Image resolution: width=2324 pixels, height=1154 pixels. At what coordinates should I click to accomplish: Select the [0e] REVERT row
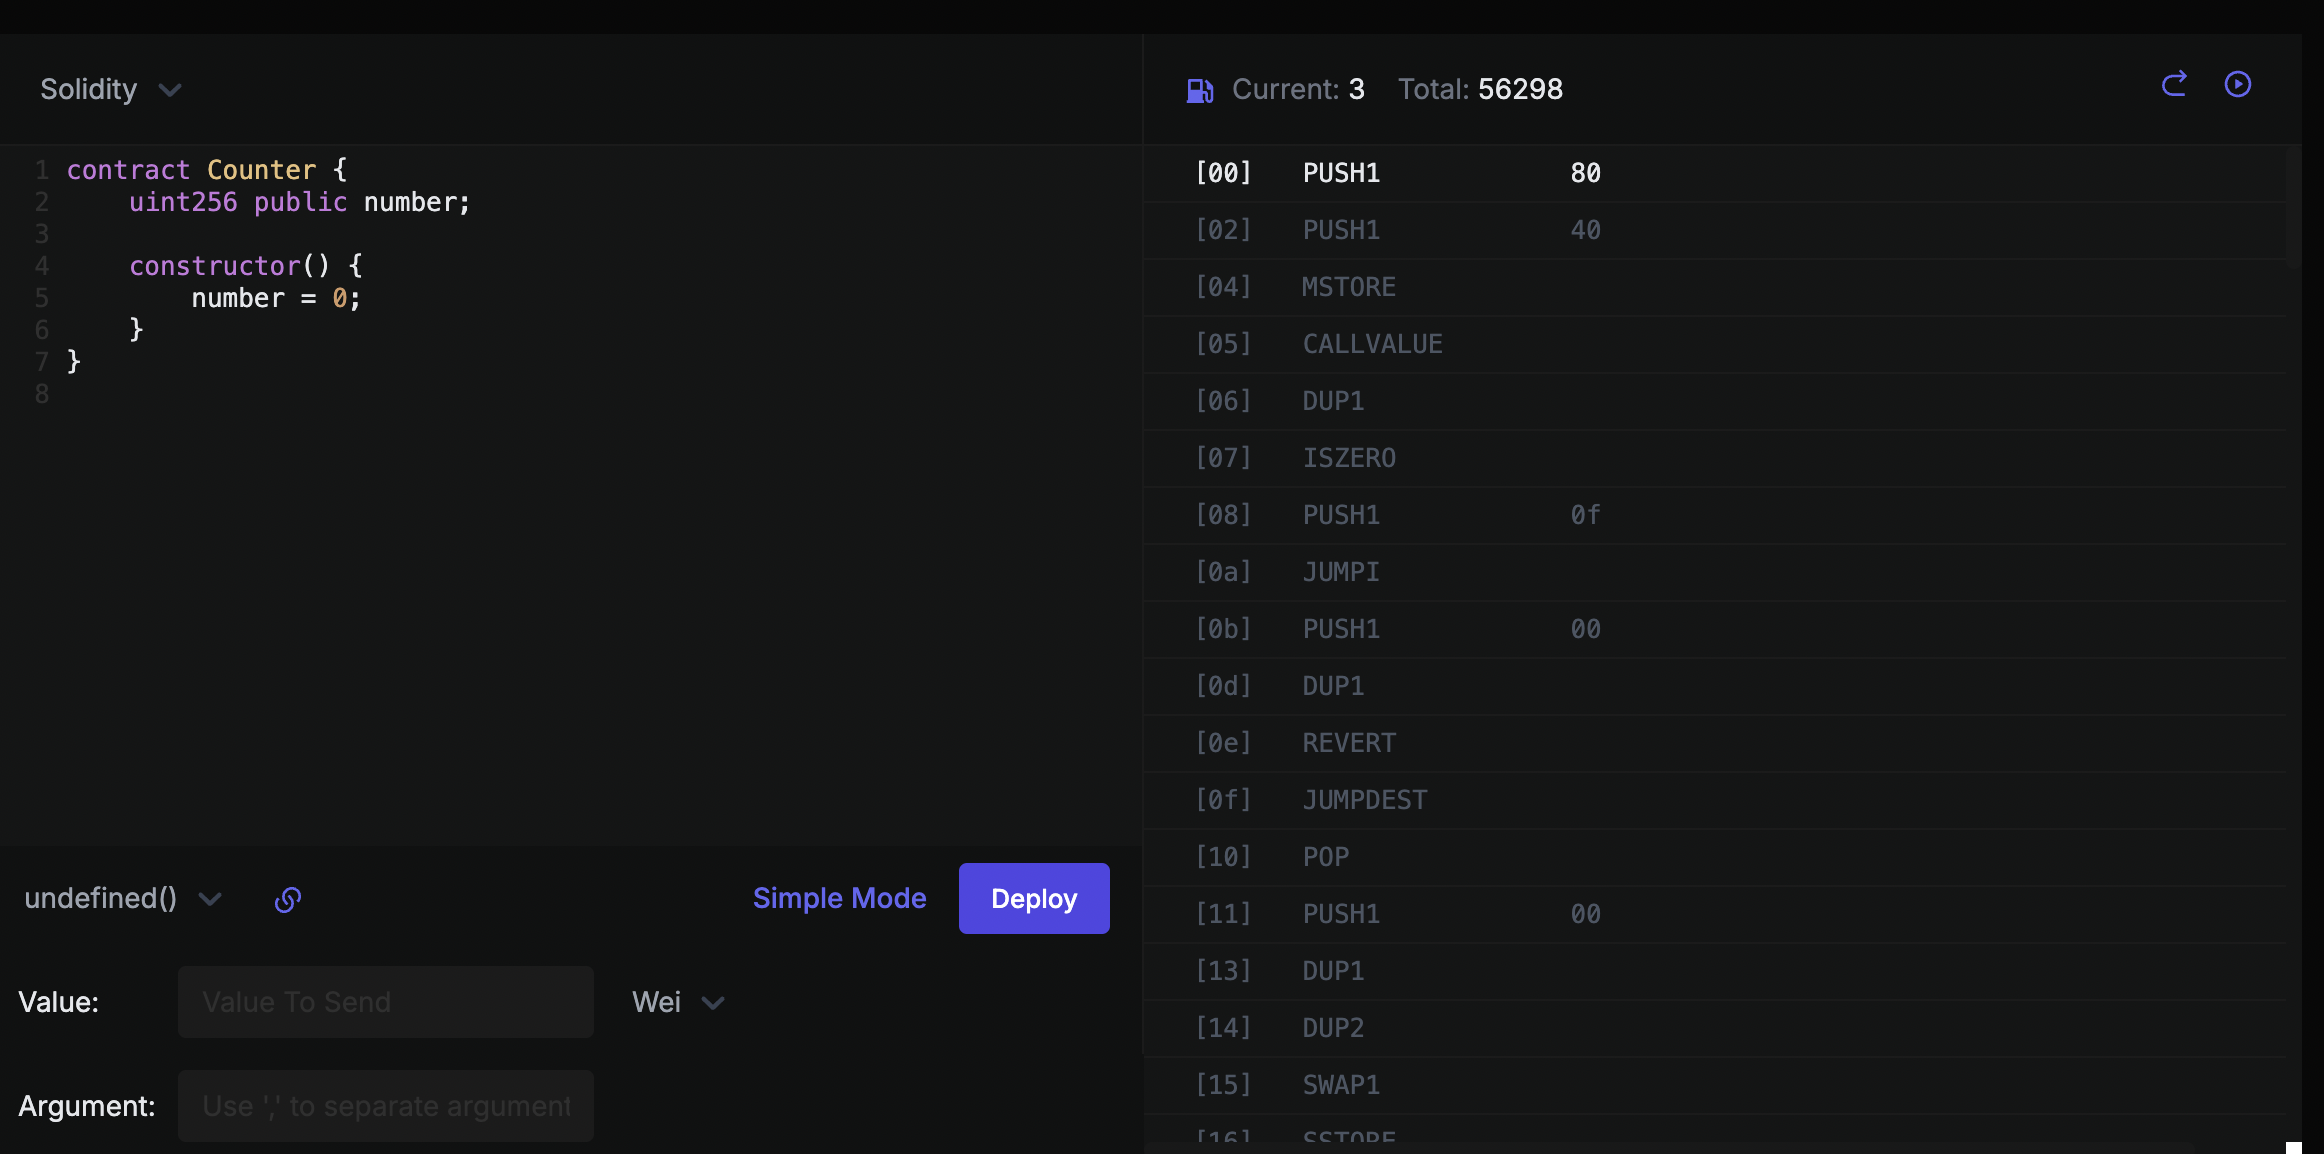point(1714,743)
